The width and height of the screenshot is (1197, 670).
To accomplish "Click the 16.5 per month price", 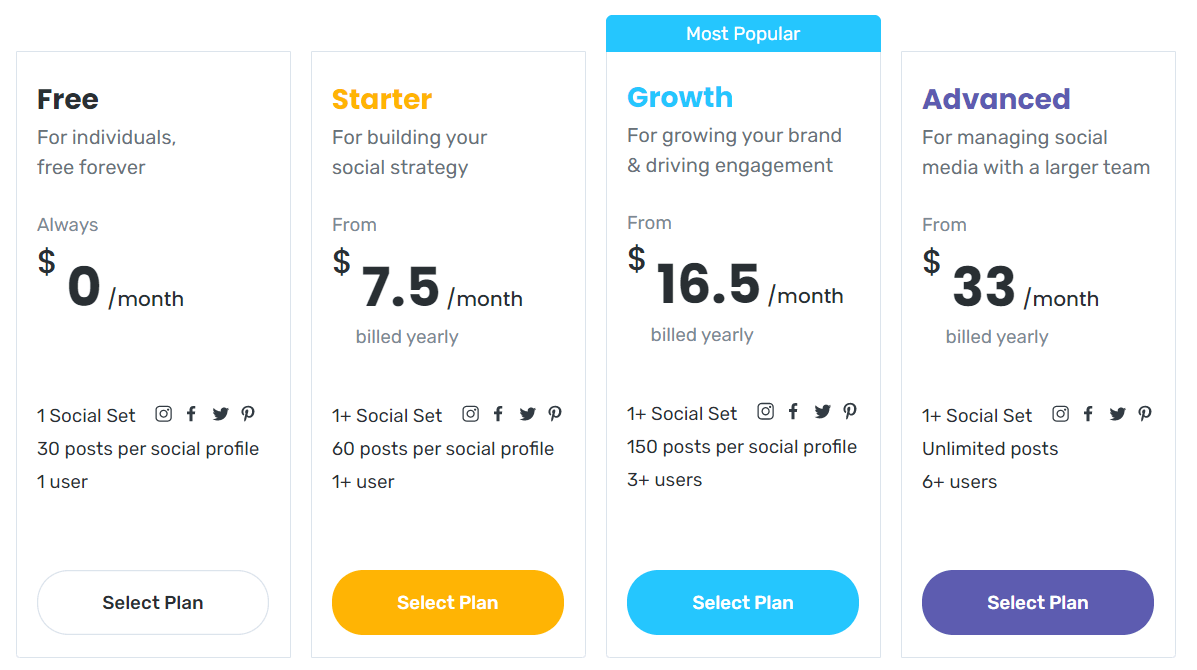I will [x=736, y=282].
